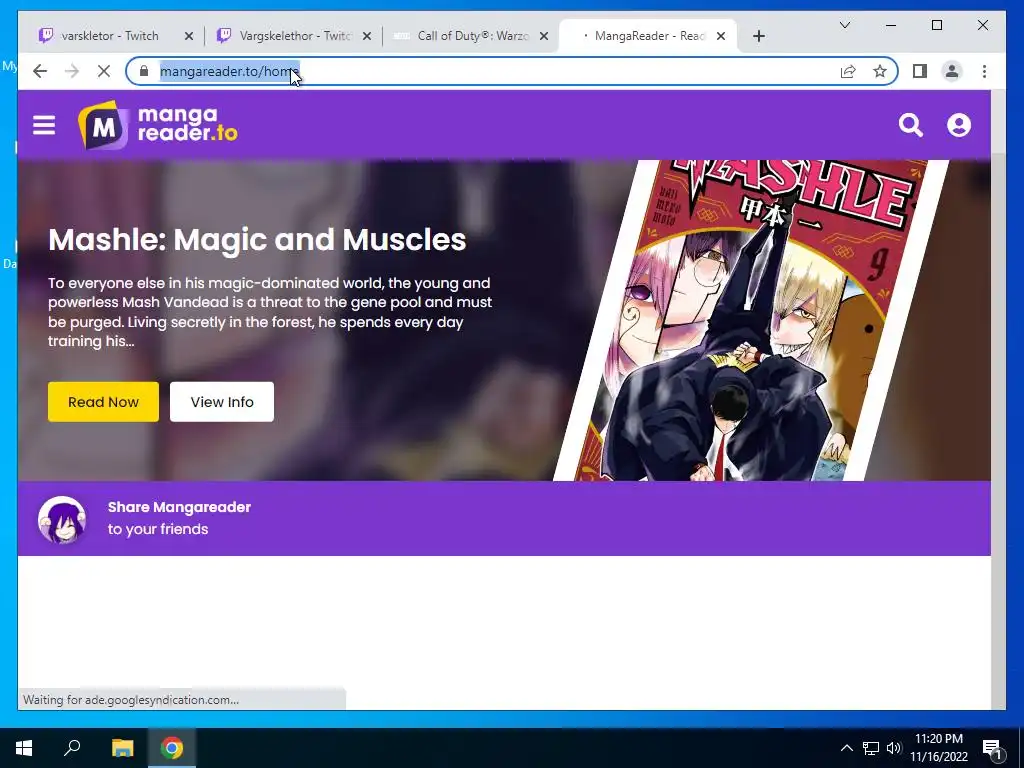
Task: Click the browser forward arrow
Action: tap(72, 71)
